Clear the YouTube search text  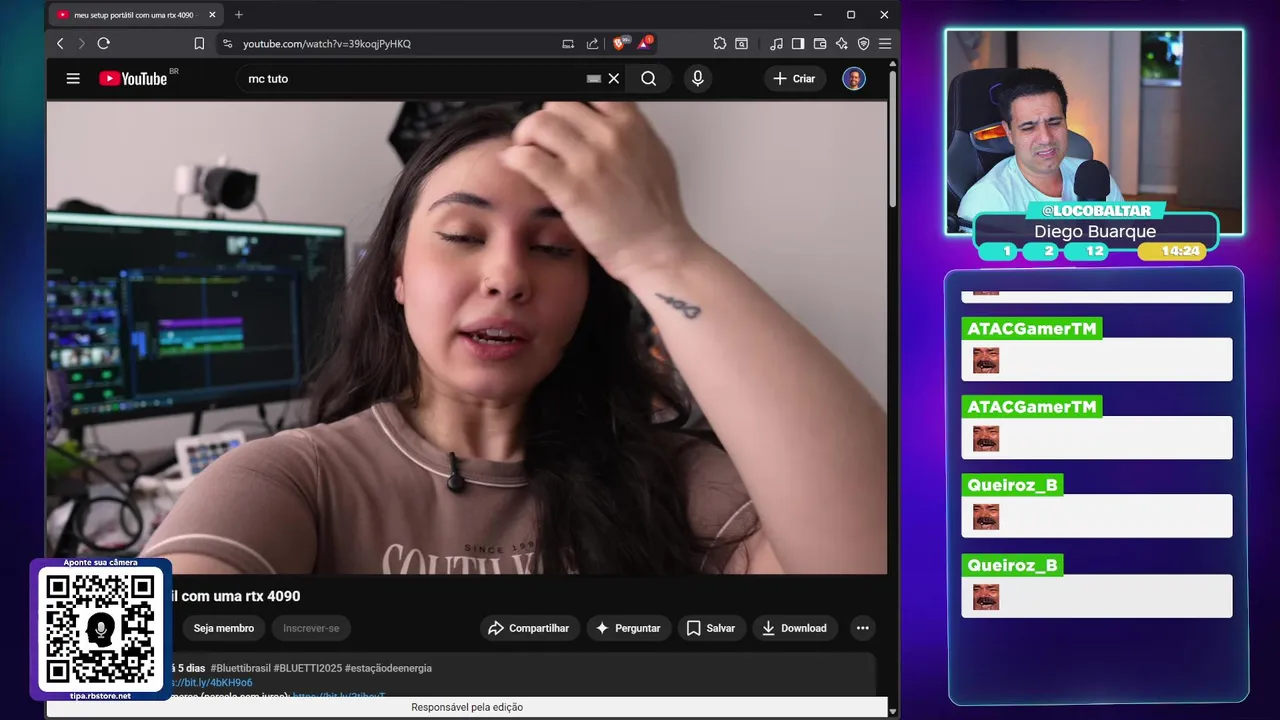tap(614, 78)
